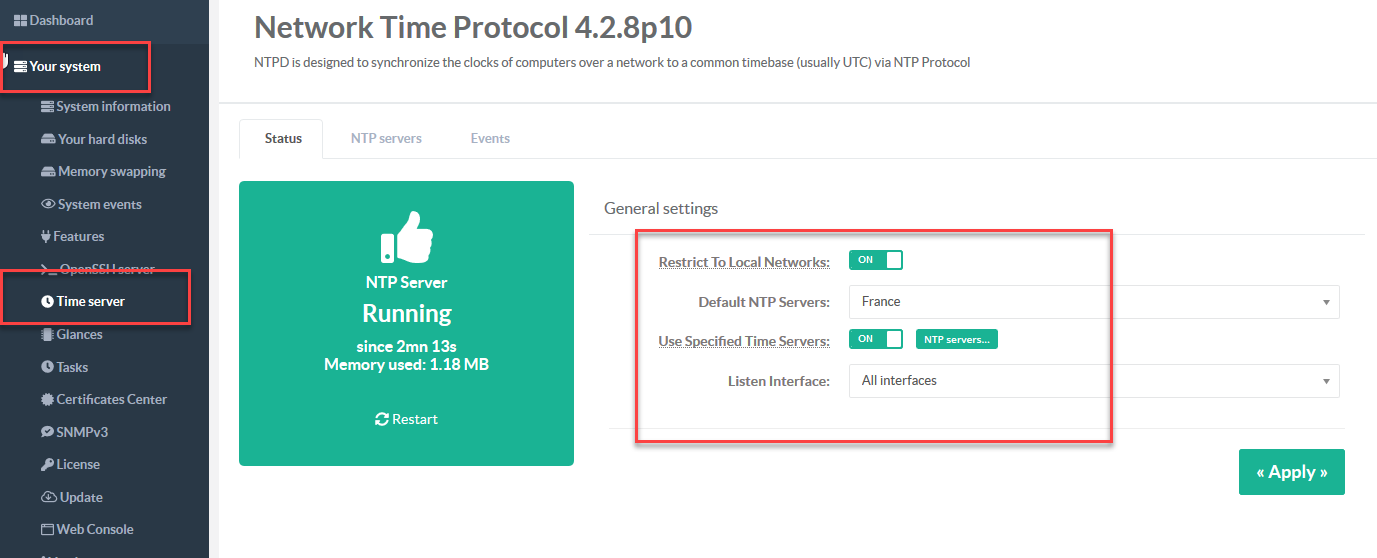The image size is (1377, 558).
Task: Click the Certificates Center badge icon
Action: (x=47, y=399)
